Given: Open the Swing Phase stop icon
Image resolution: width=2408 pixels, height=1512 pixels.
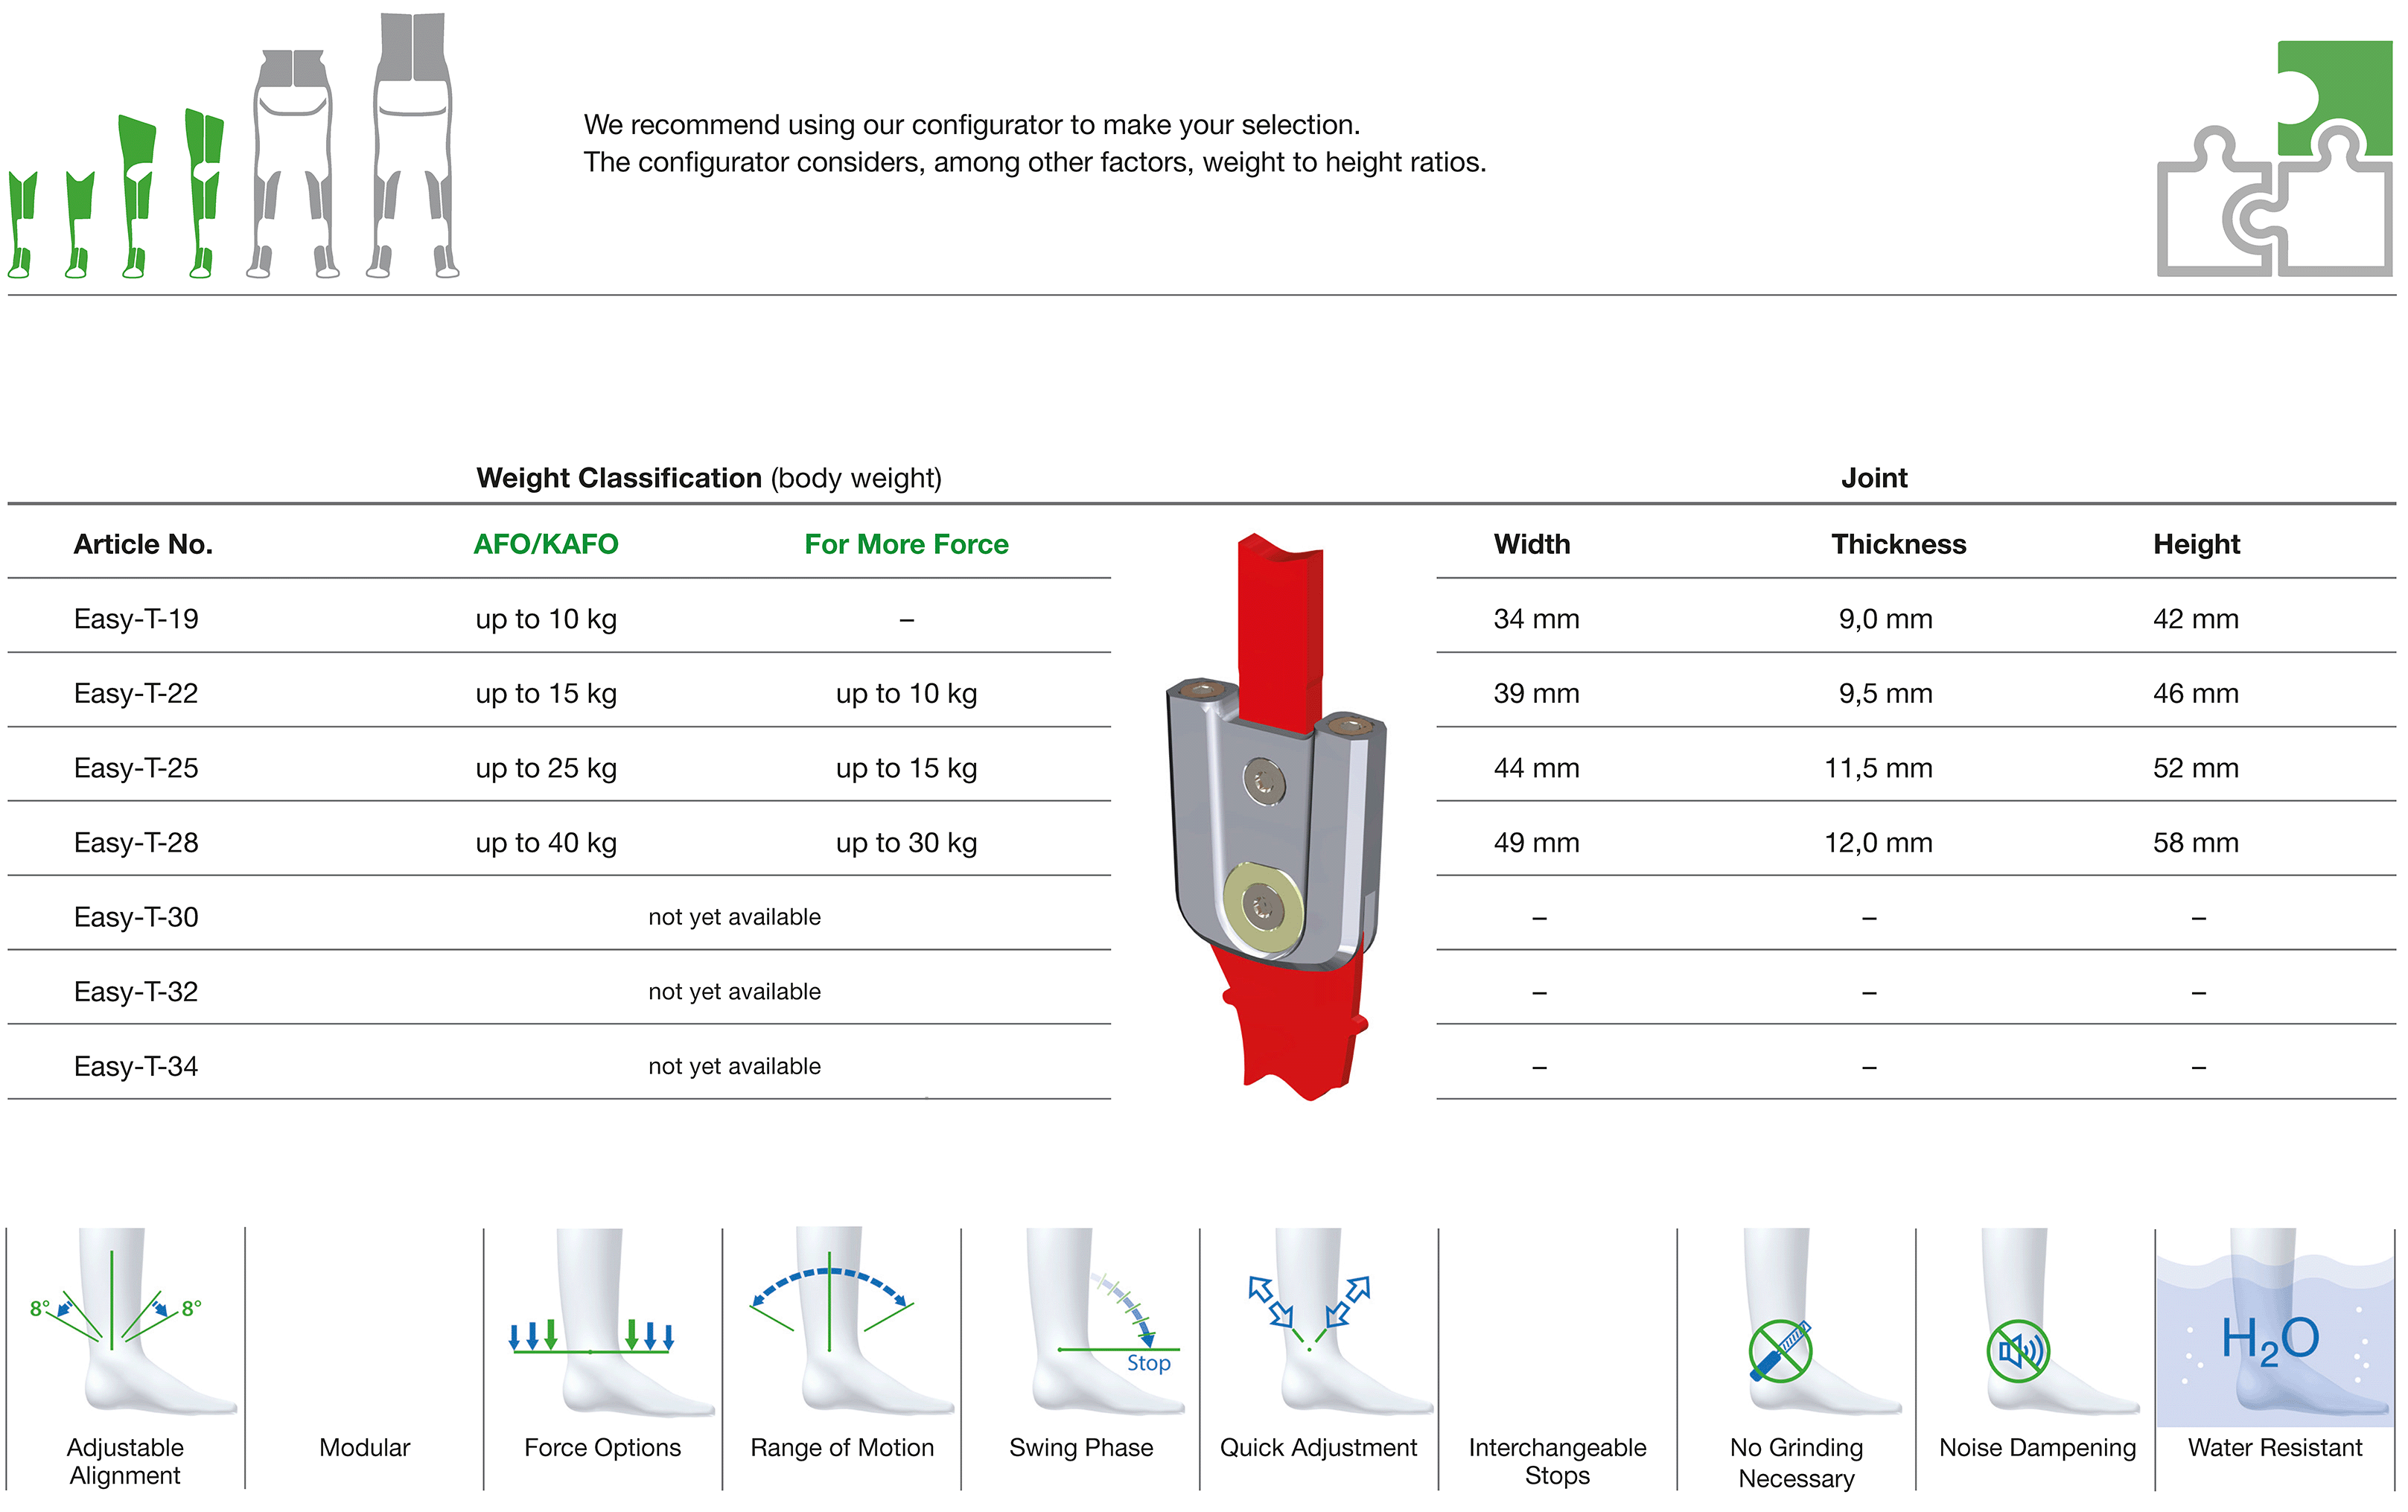Looking at the screenshot, I should (x=1098, y=1321).
